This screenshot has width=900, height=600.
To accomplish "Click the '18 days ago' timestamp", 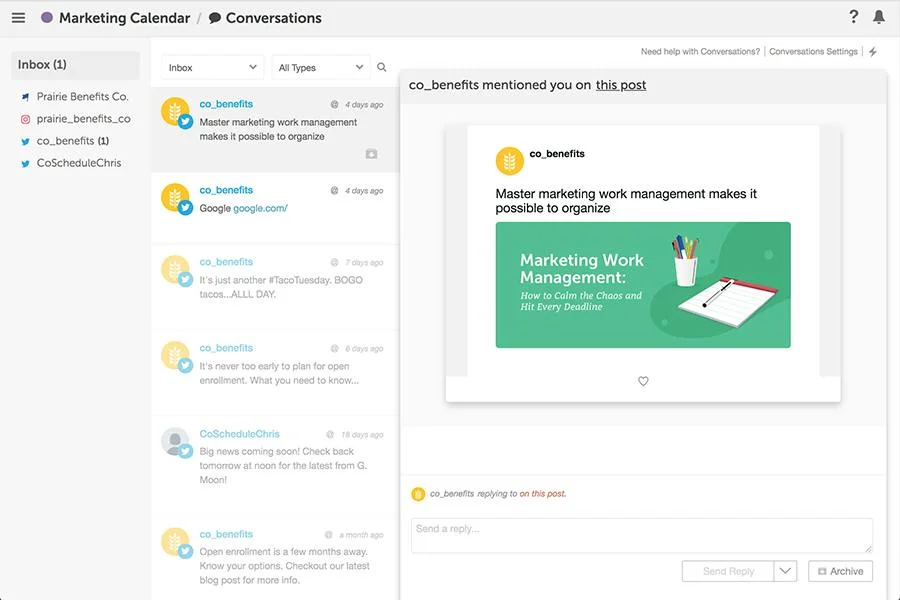I will point(362,435).
